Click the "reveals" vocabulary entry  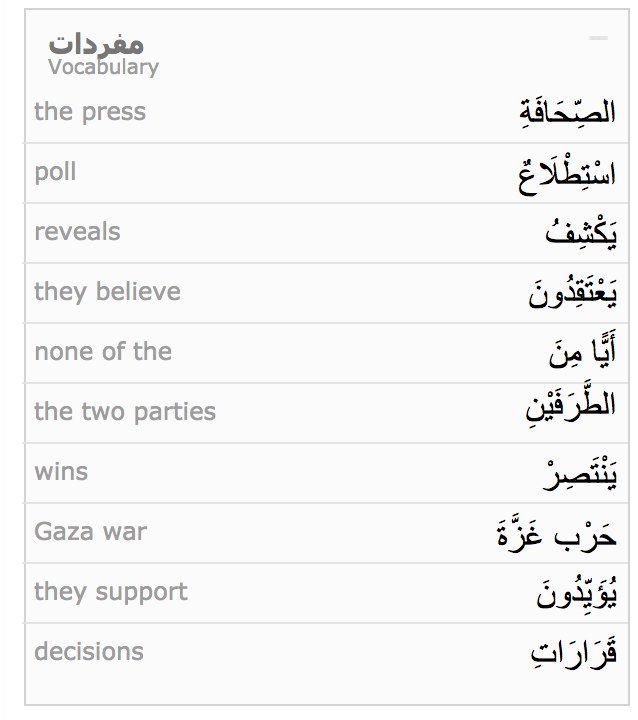pos(77,232)
